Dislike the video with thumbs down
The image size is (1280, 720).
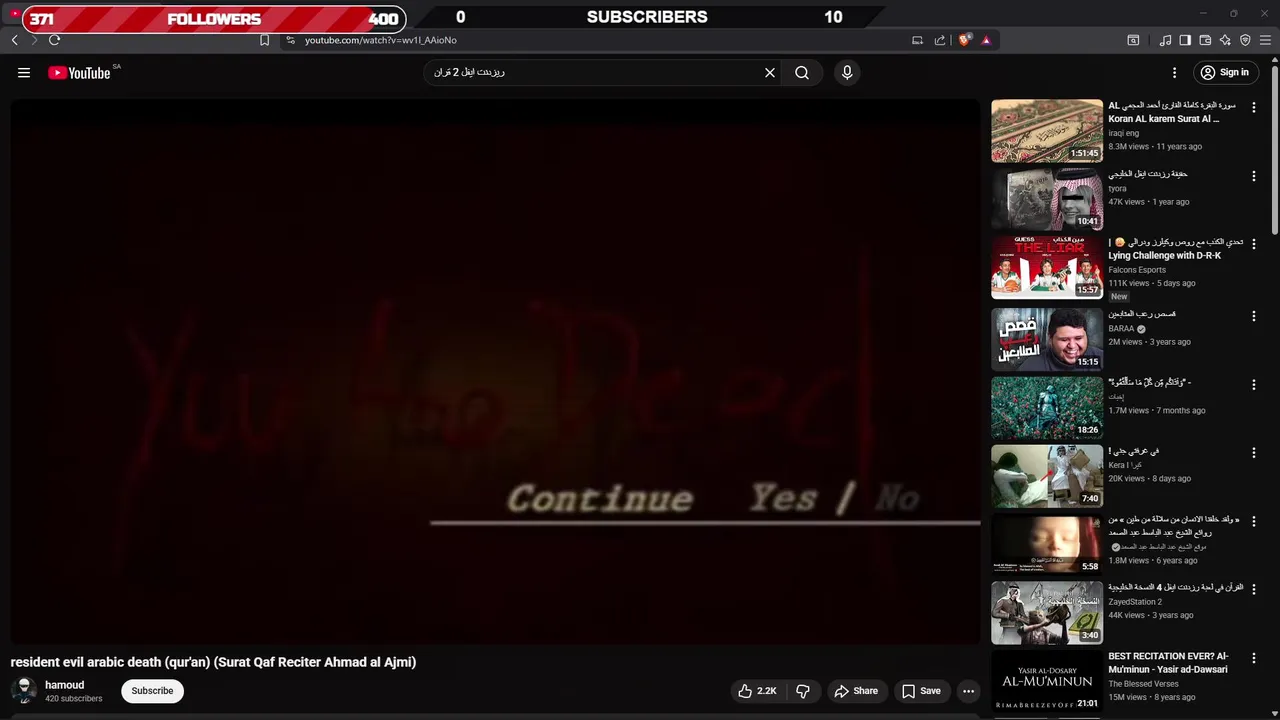point(802,691)
